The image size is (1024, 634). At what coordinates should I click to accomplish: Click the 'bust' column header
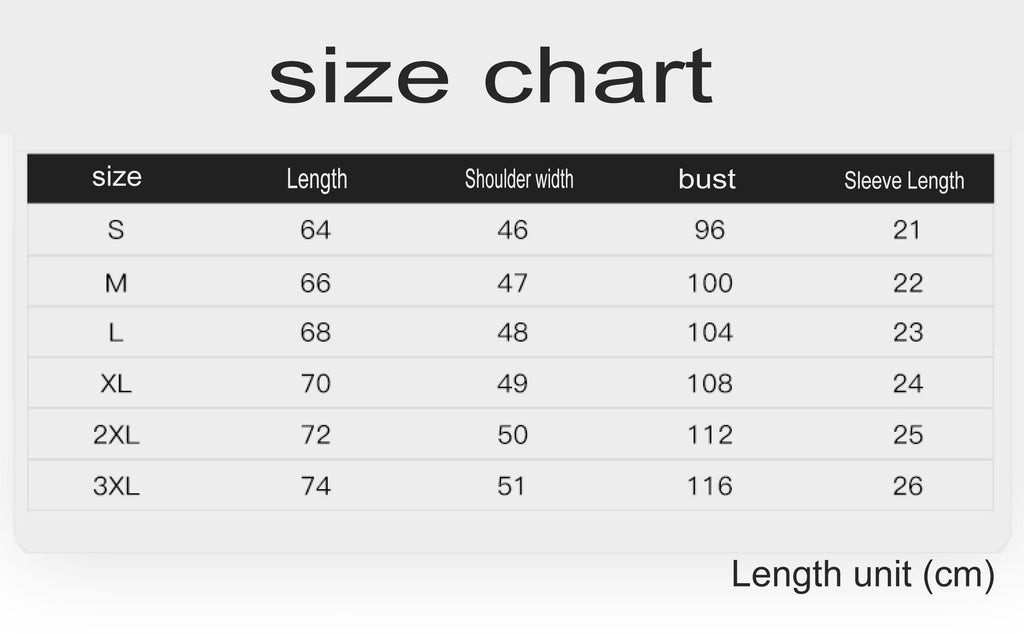click(707, 179)
